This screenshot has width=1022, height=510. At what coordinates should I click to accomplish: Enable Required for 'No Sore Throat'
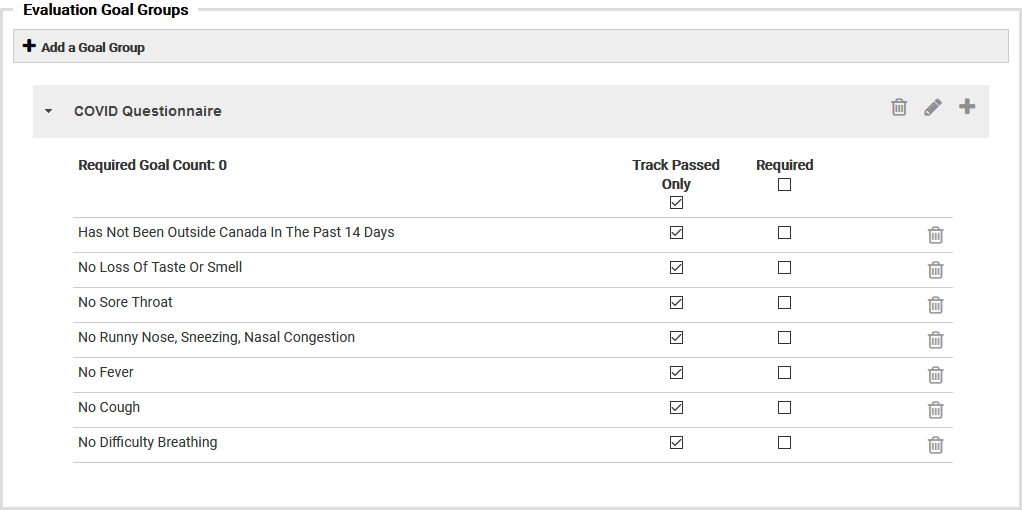784,303
